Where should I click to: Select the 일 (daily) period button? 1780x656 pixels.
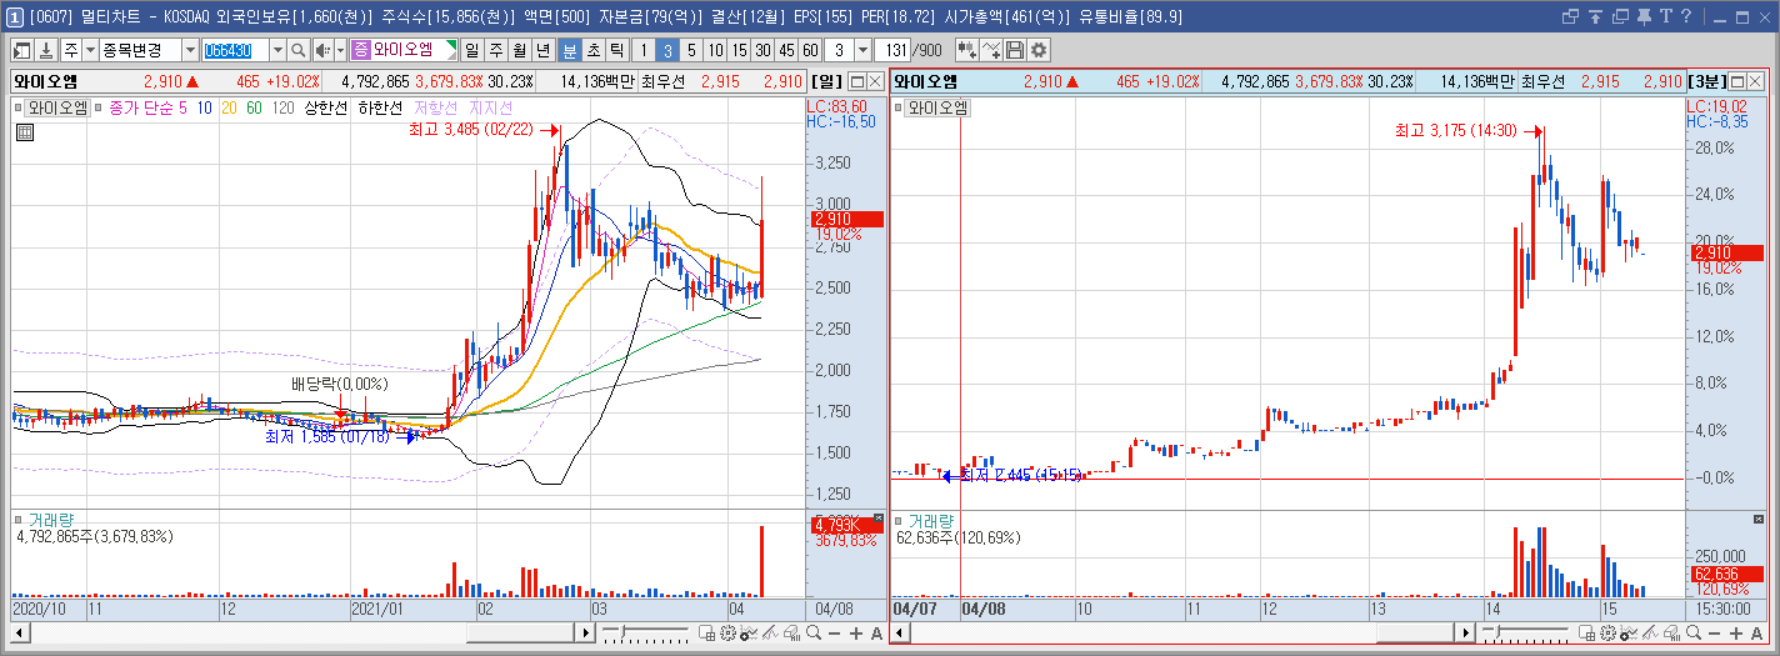(x=472, y=50)
